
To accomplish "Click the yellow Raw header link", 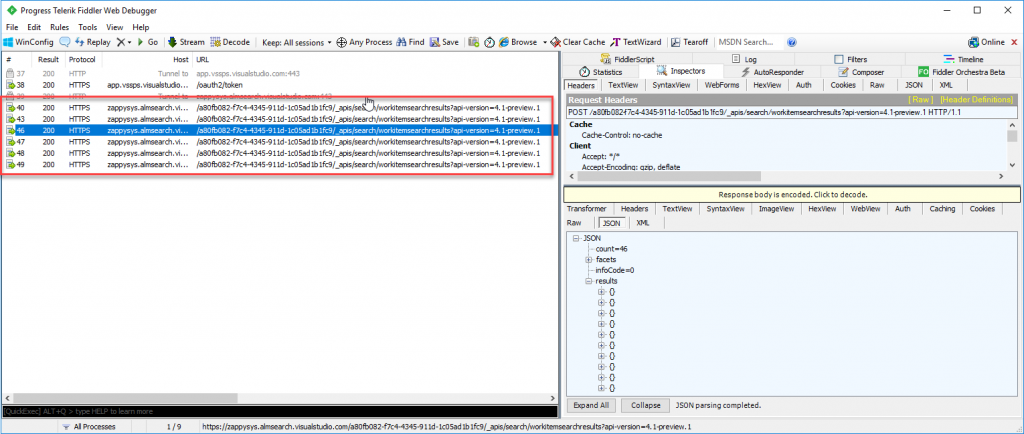I will click(921, 100).
